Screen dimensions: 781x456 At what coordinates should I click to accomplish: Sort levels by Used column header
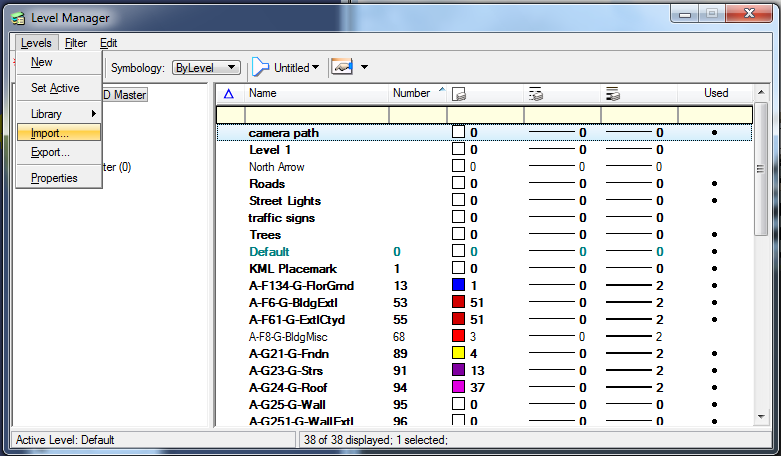point(716,93)
